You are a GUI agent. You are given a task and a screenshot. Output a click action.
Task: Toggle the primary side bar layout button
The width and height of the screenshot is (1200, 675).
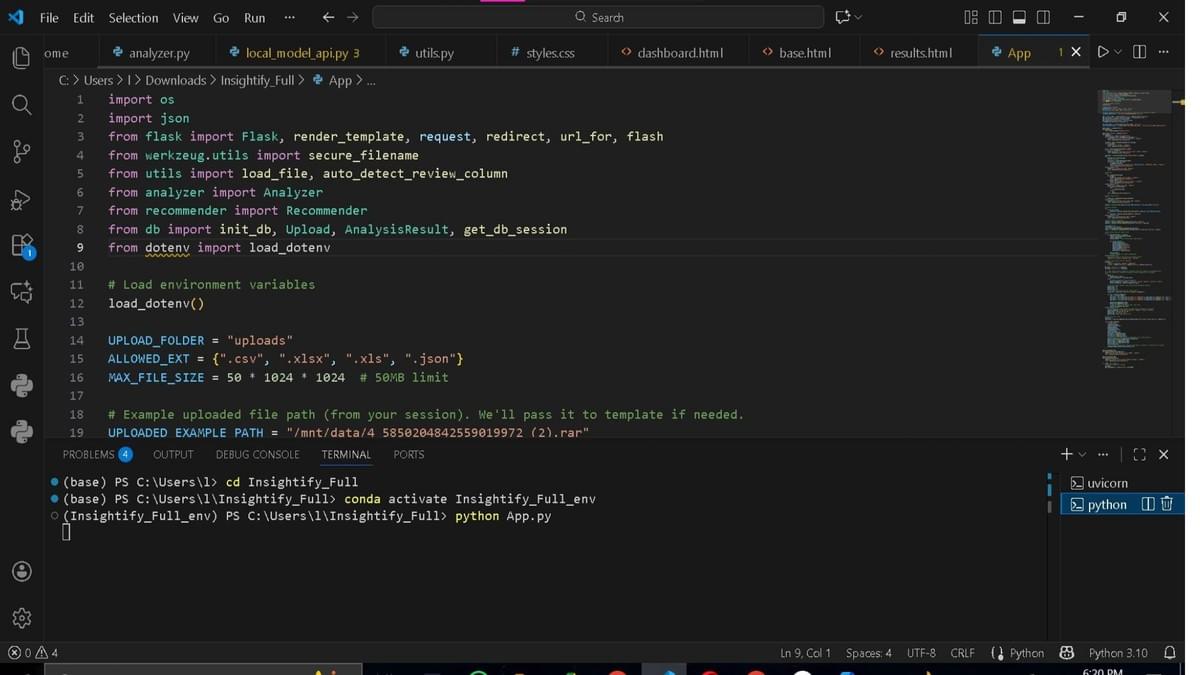tap(995, 17)
